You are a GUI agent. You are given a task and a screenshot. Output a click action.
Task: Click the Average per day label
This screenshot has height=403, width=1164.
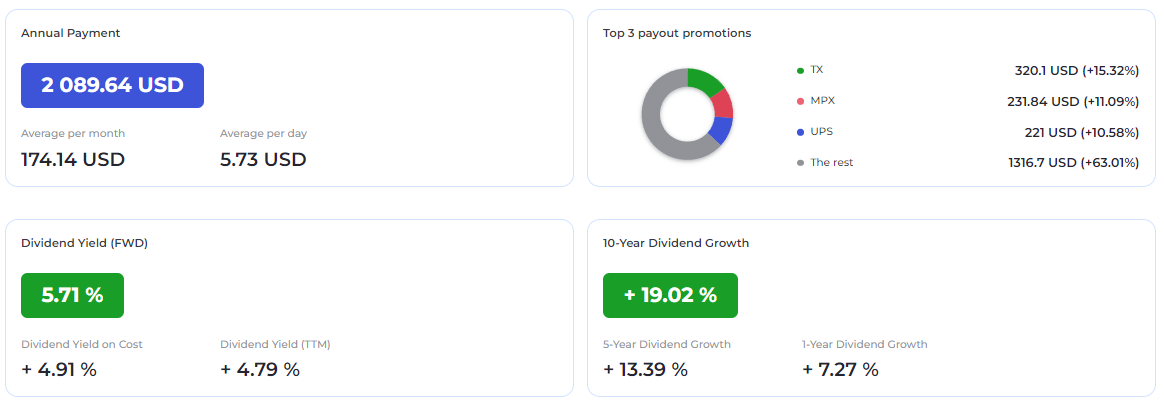pyautogui.click(x=264, y=134)
